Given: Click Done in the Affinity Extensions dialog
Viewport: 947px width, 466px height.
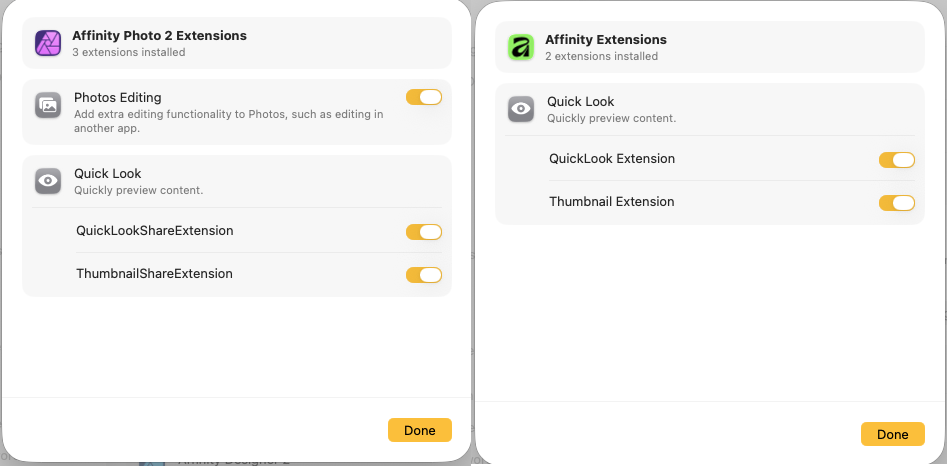Looking at the screenshot, I should tap(893, 435).
